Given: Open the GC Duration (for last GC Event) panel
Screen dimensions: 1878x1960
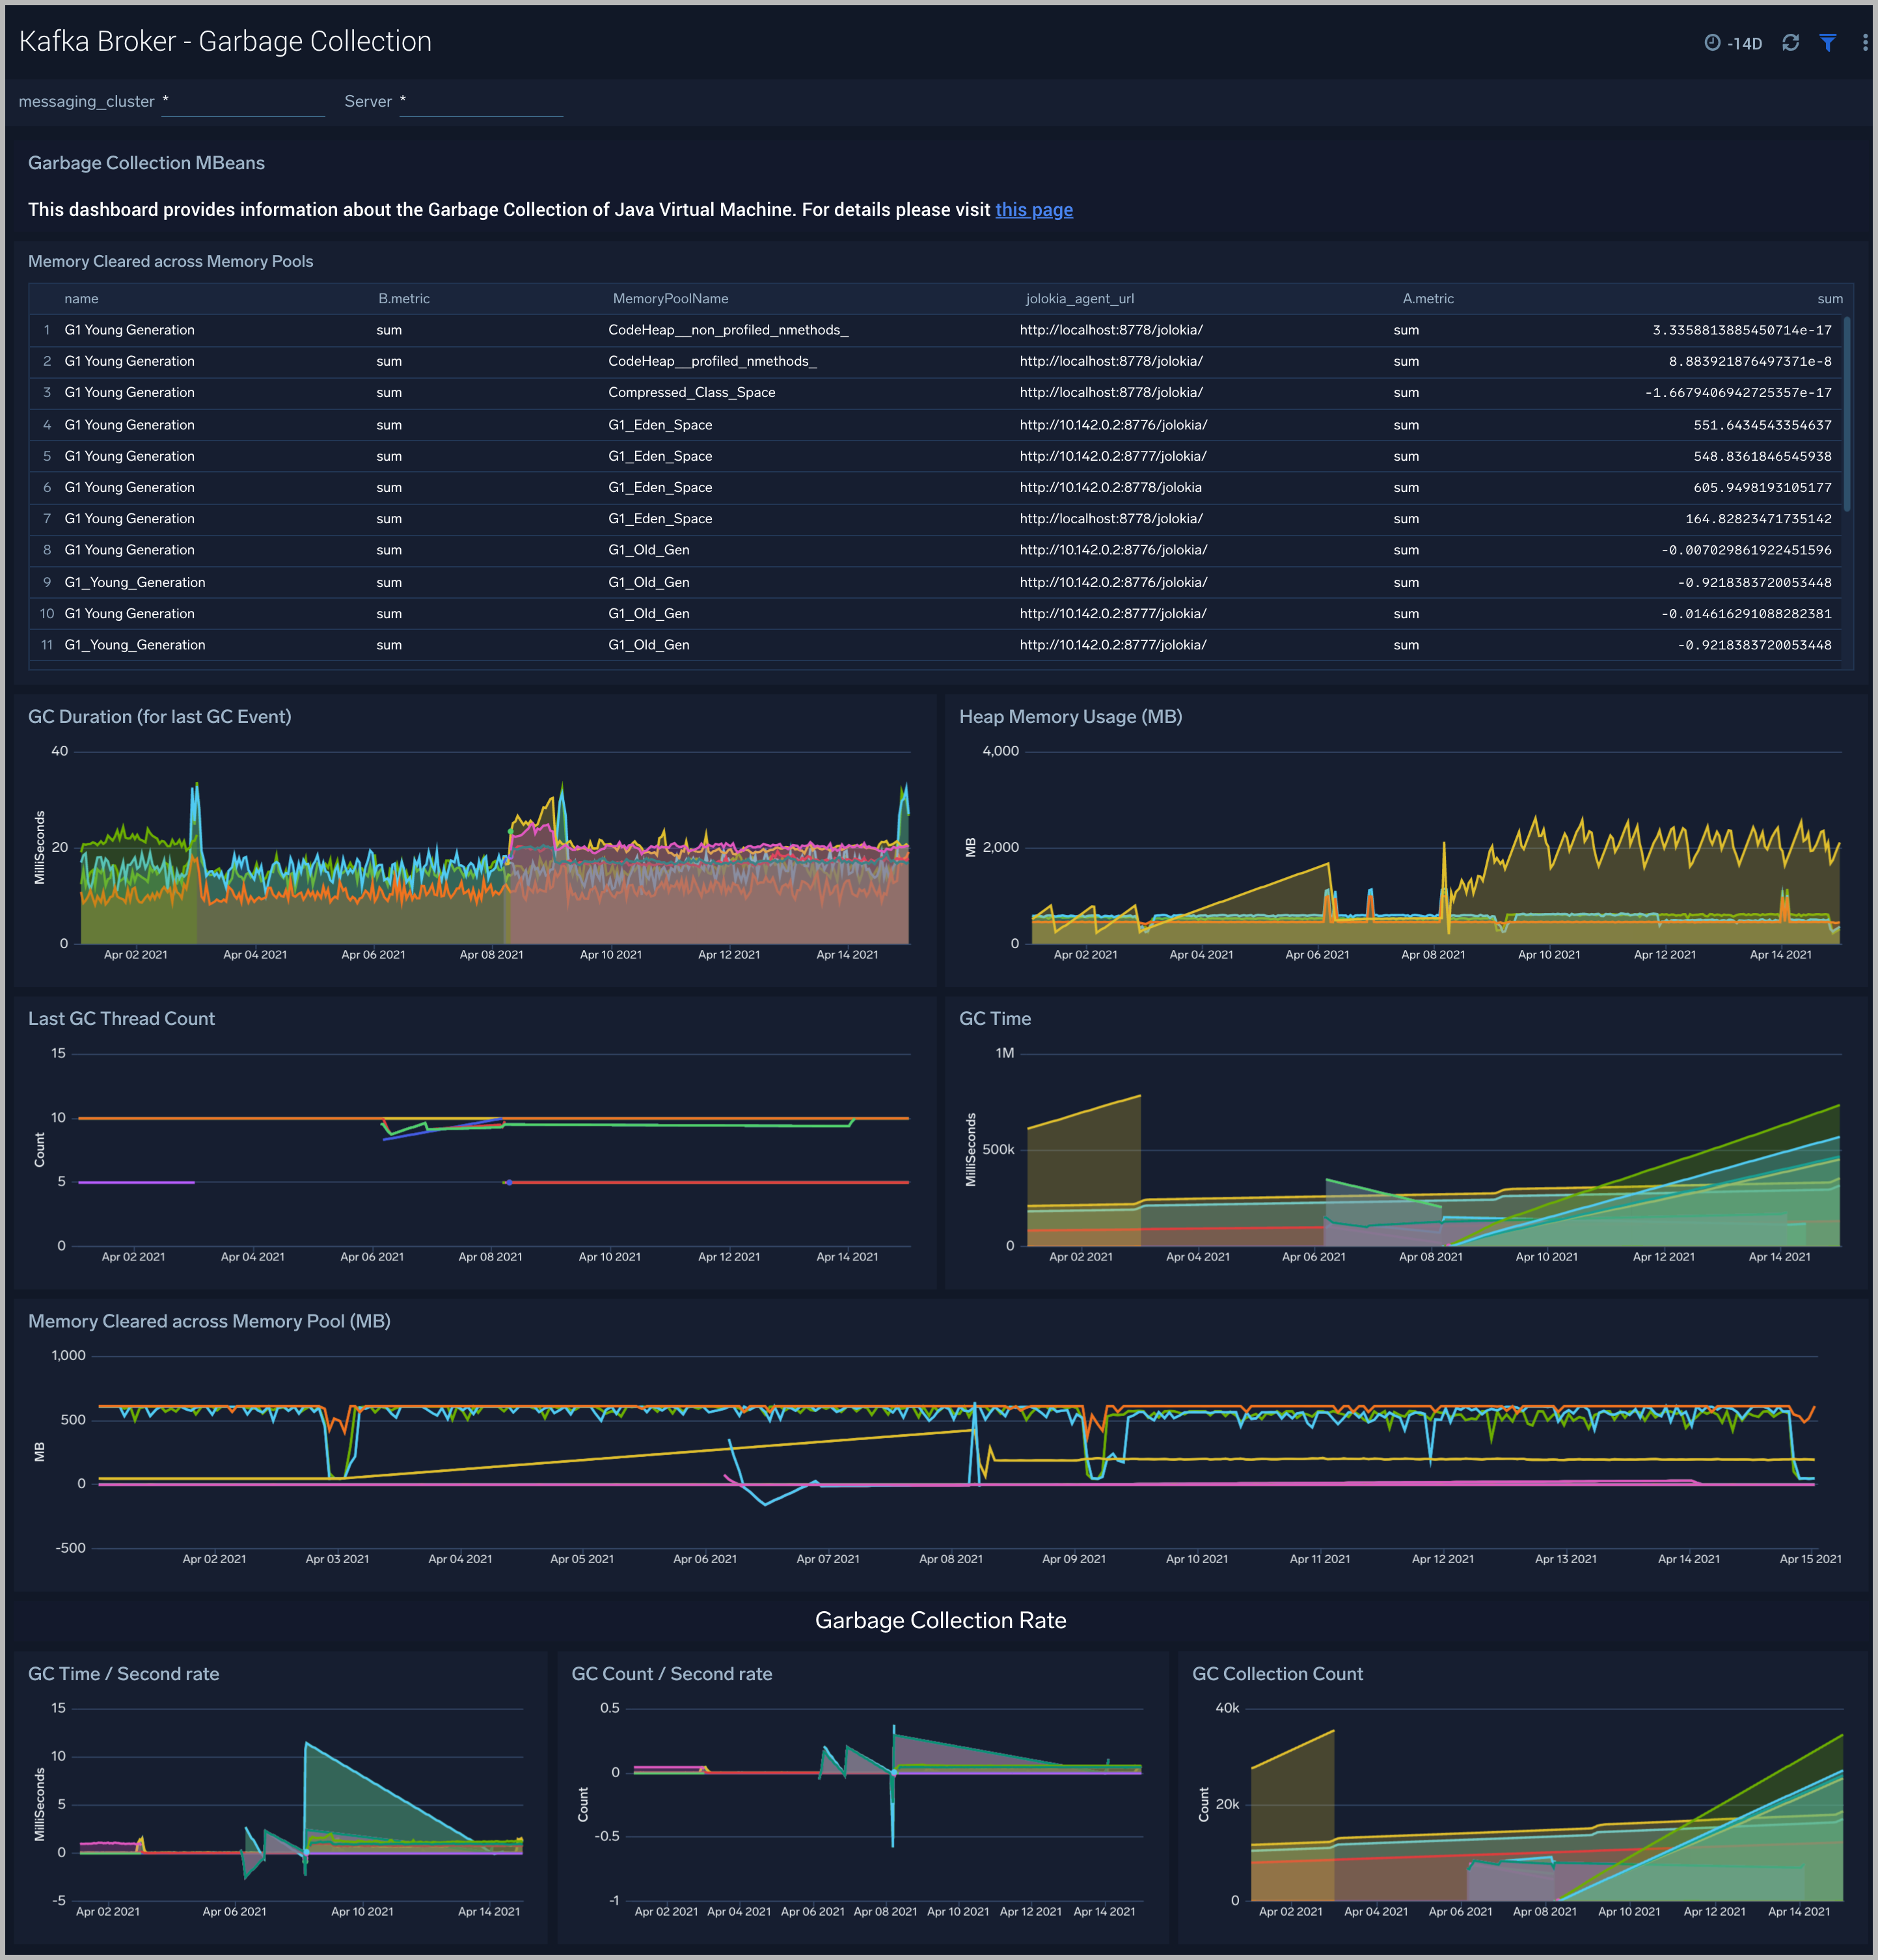Looking at the screenshot, I should click(160, 717).
